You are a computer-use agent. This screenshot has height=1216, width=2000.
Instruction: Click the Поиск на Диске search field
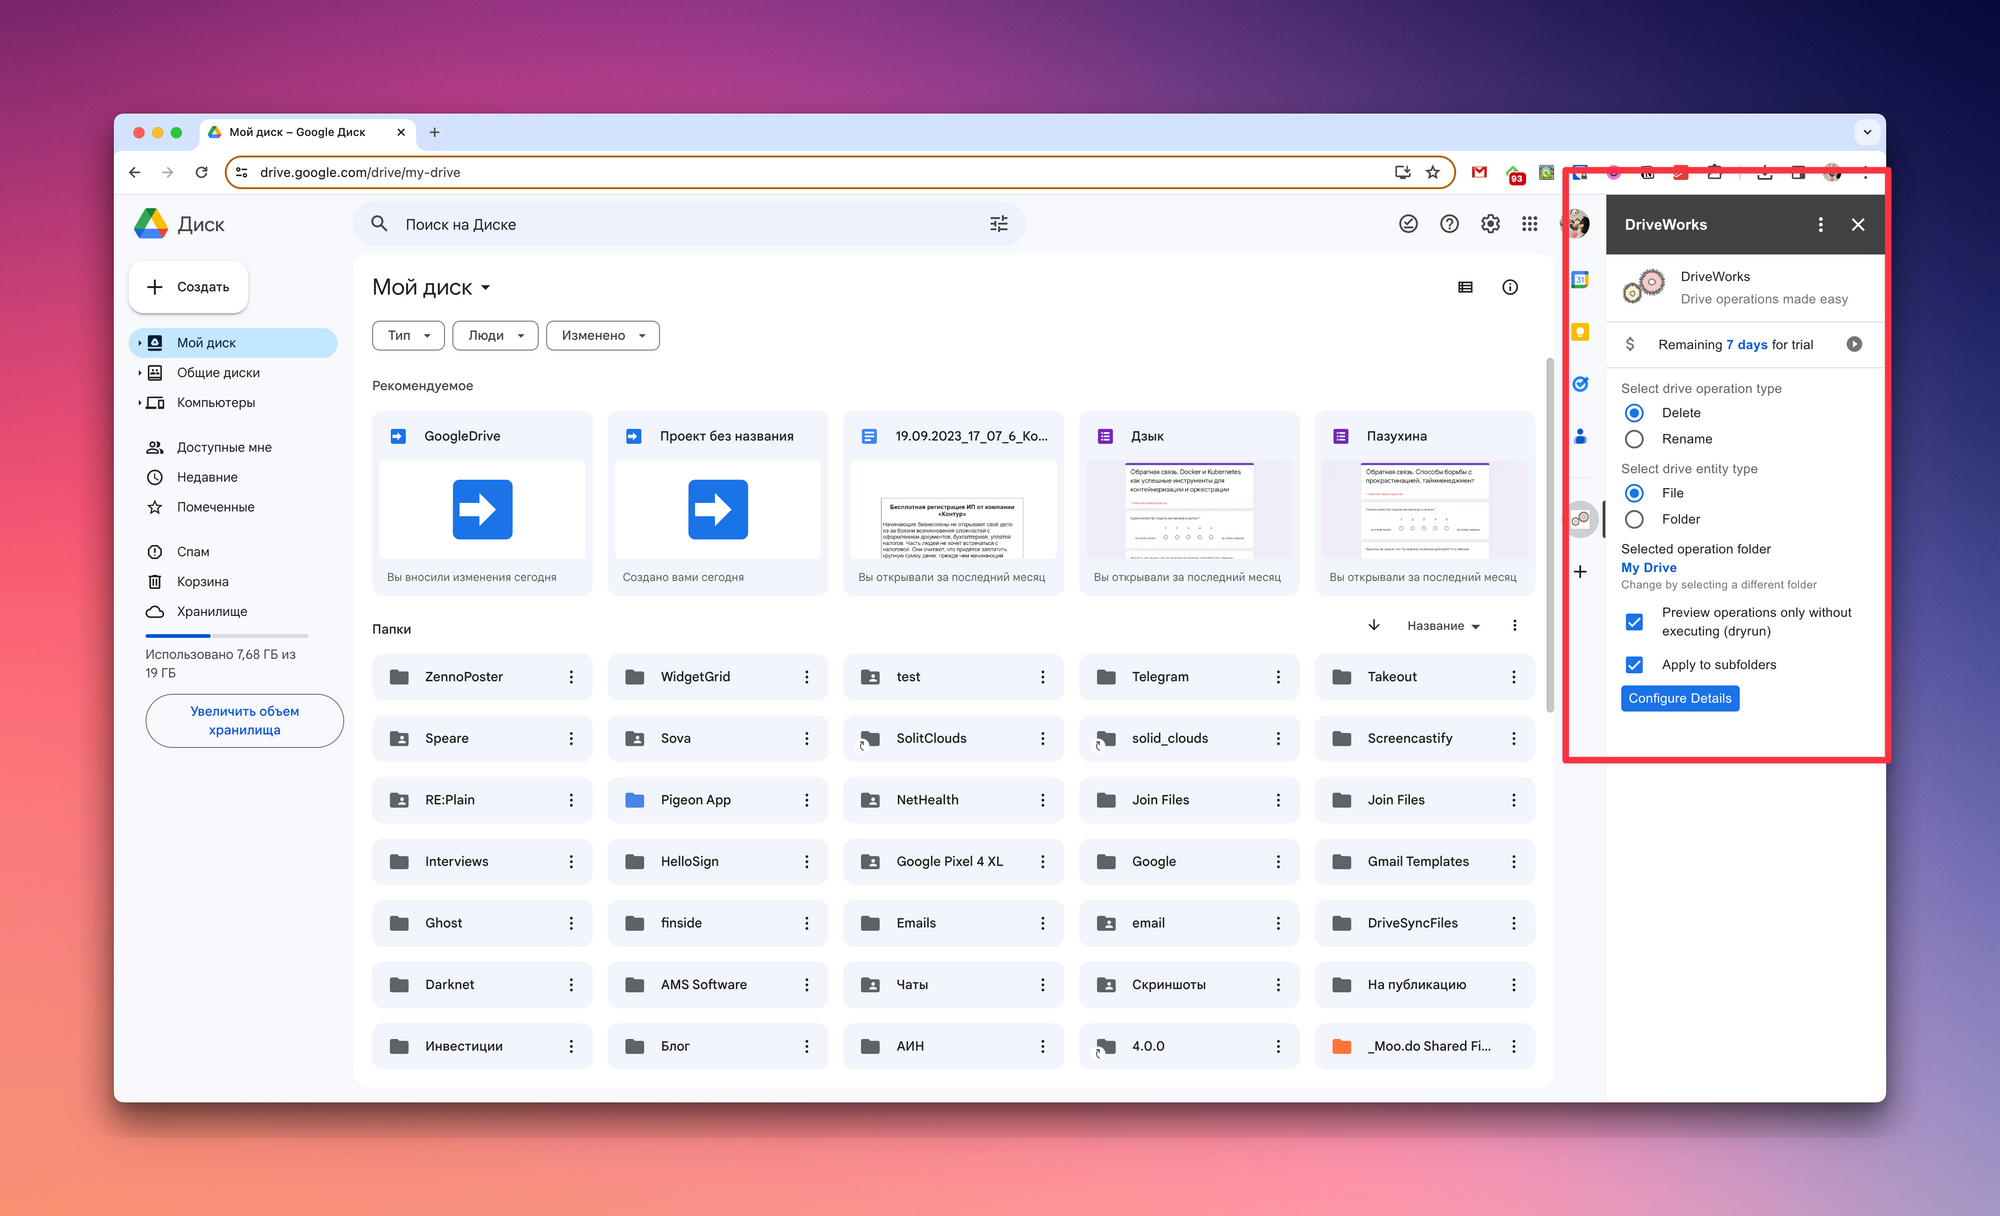680,224
